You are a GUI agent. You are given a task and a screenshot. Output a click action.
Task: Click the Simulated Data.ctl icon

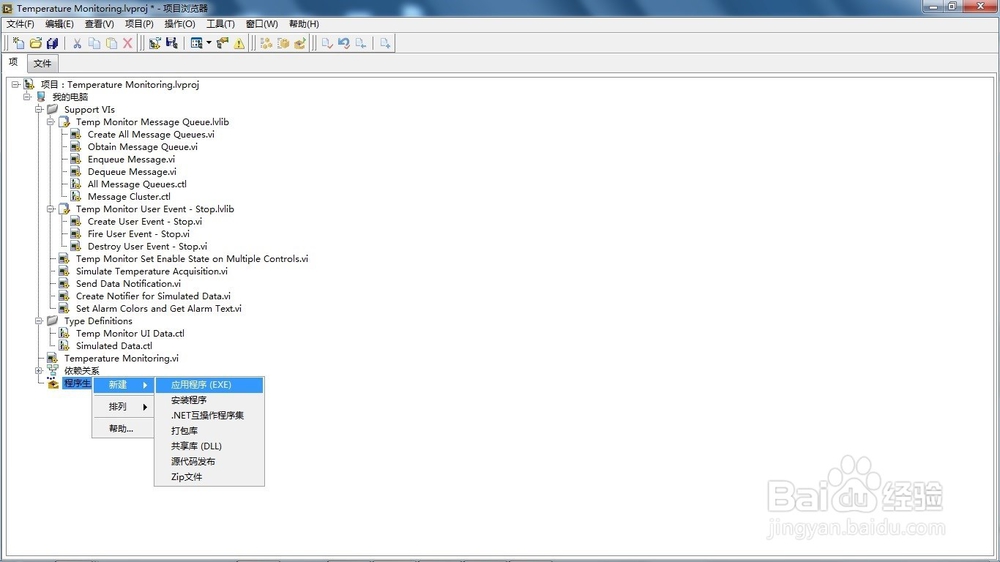[x=64, y=346]
